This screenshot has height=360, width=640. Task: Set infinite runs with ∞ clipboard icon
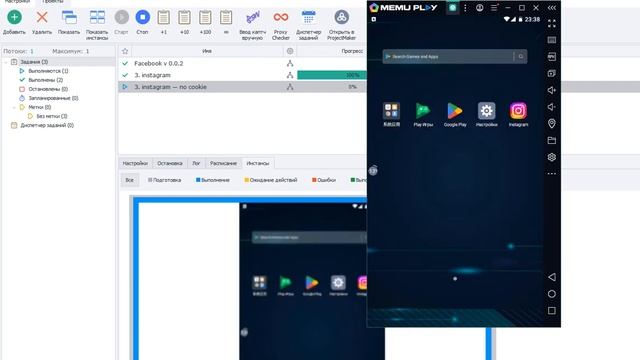tap(226, 18)
